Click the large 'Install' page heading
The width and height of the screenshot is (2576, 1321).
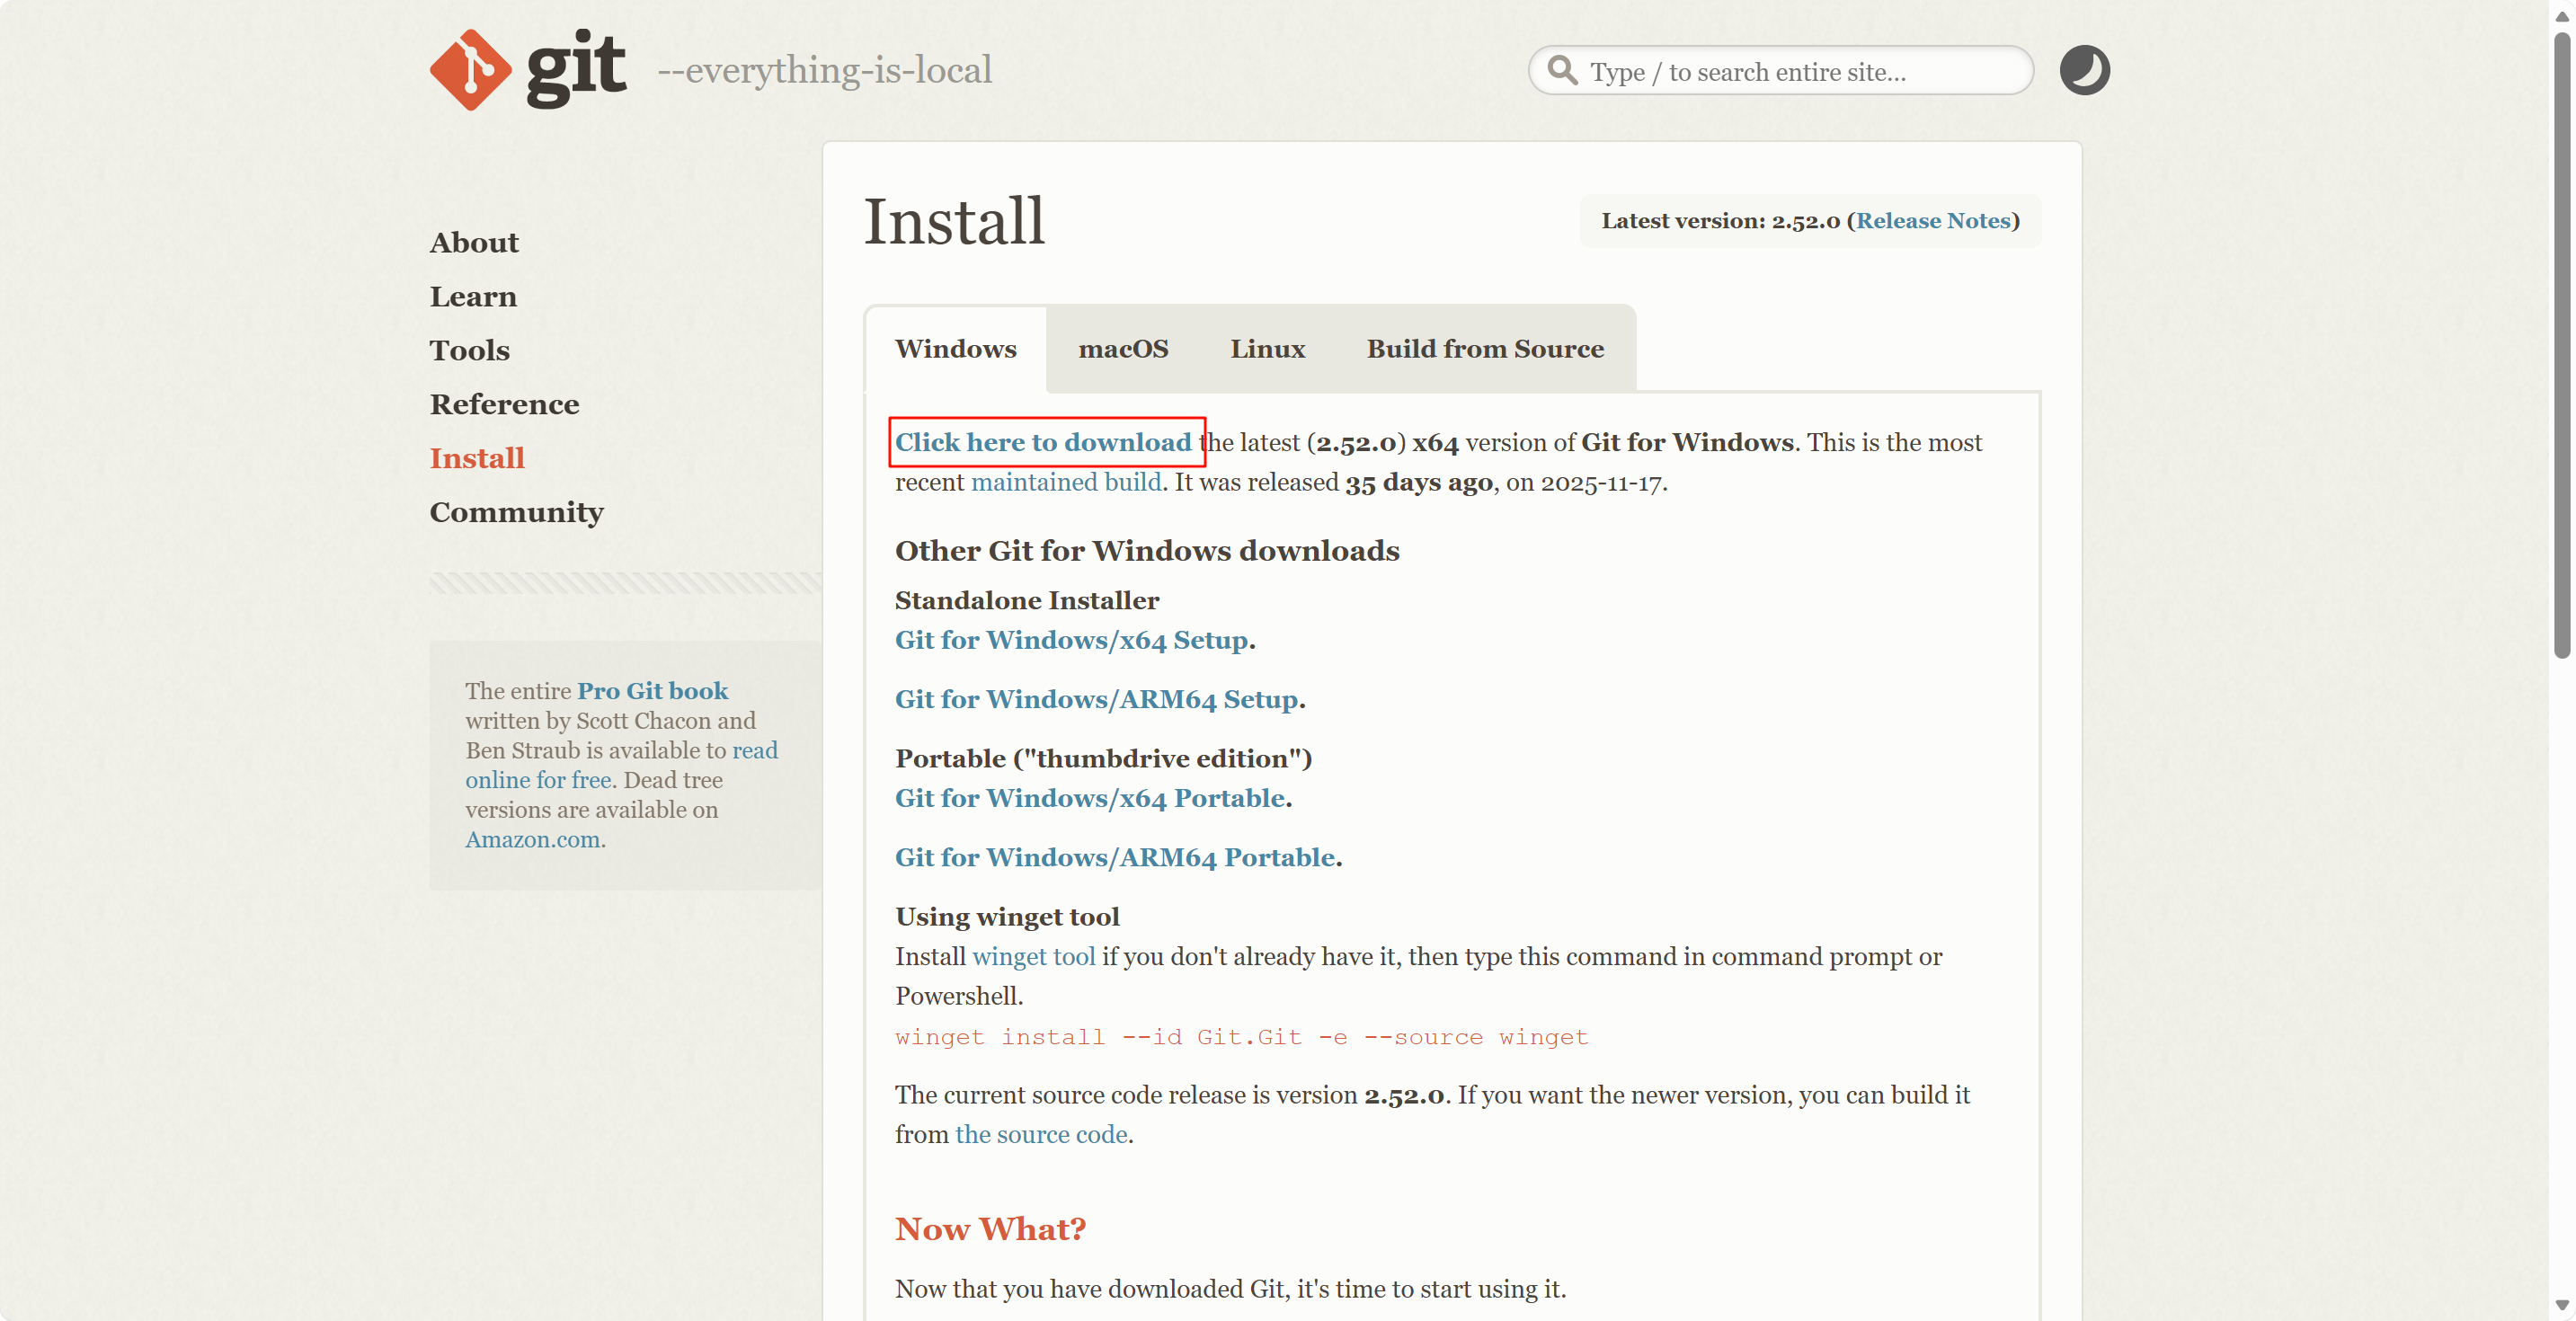(x=954, y=221)
